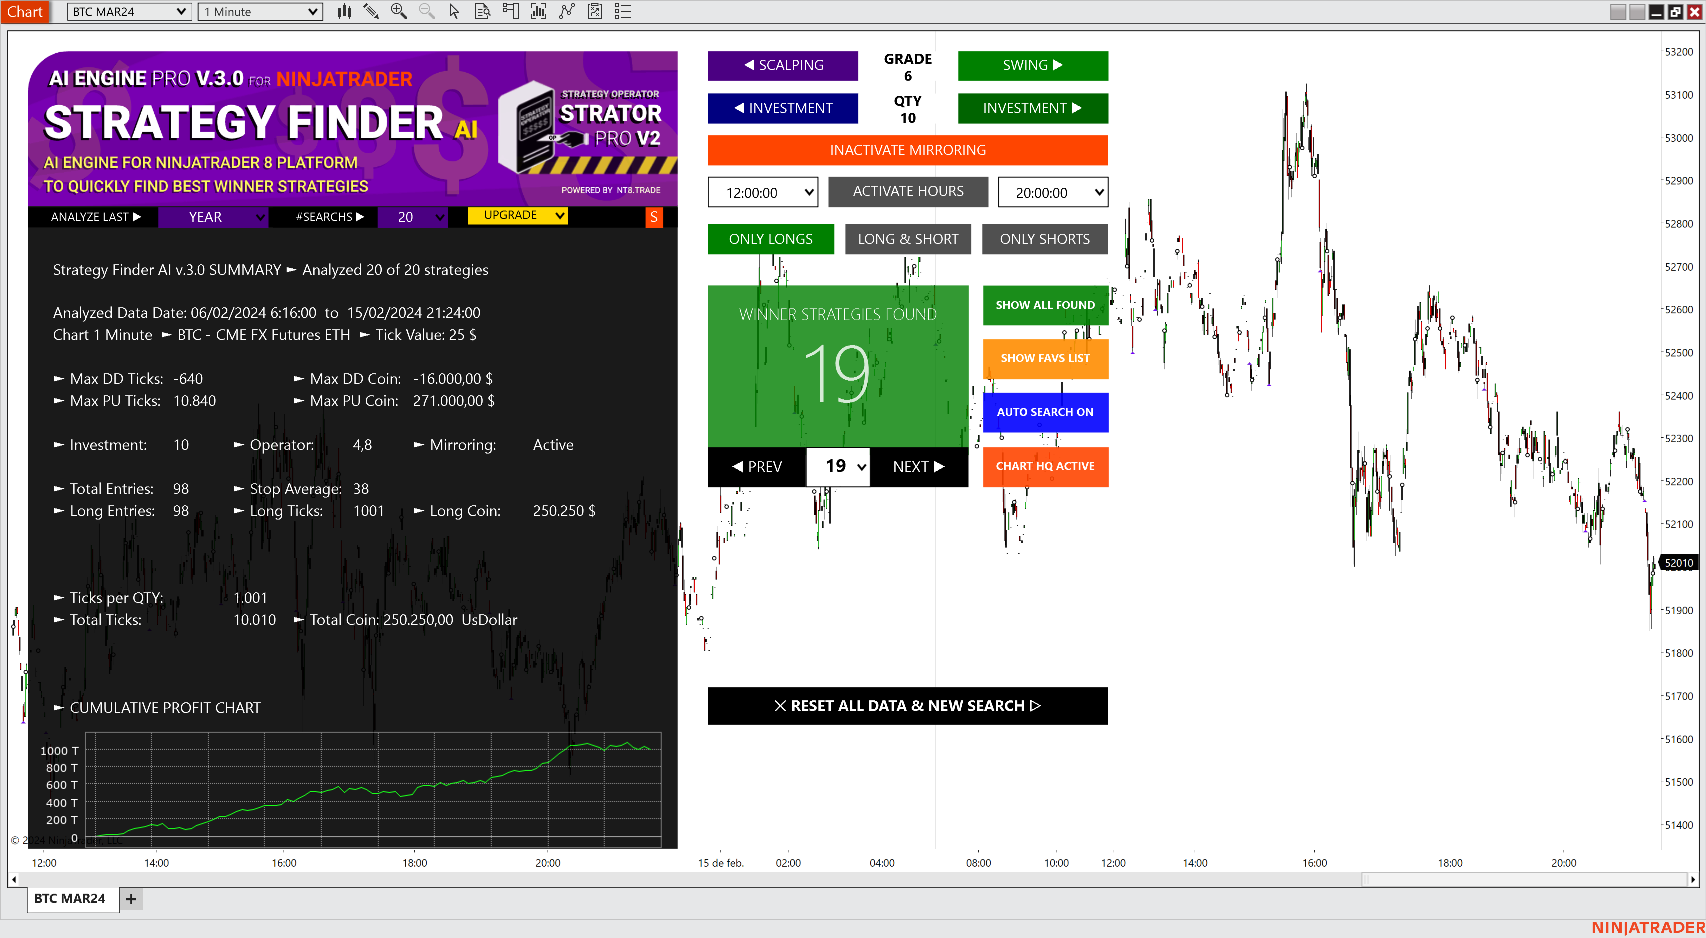The image size is (1706, 938).
Task: Click '15 de feb.' date axis label
Action: pyautogui.click(x=721, y=863)
